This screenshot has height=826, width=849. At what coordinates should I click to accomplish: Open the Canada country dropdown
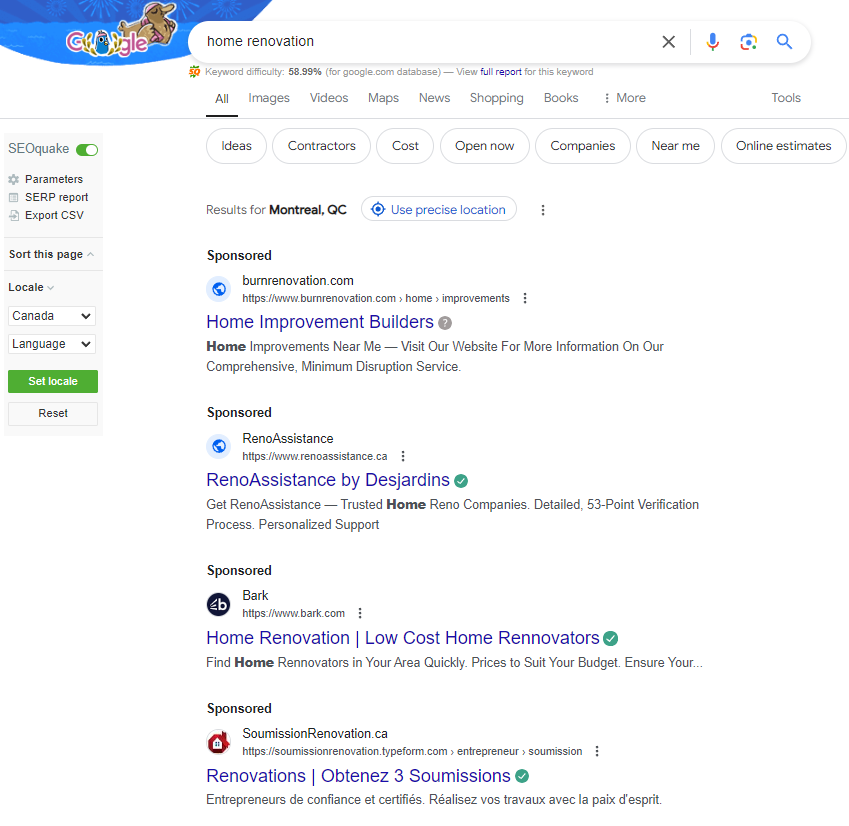click(51, 315)
